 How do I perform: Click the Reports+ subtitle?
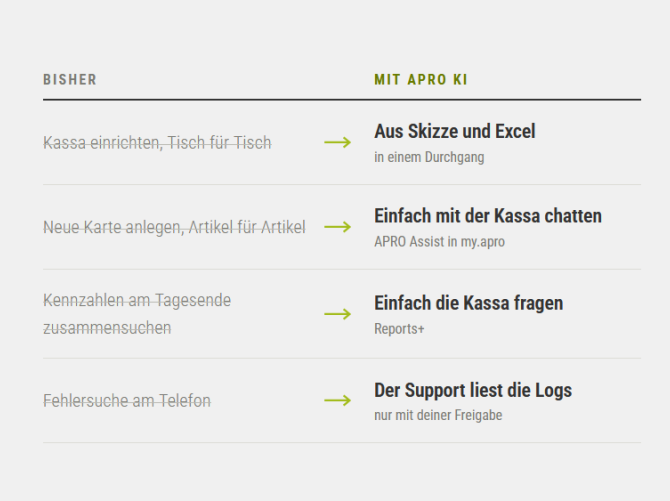coord(400,329)
